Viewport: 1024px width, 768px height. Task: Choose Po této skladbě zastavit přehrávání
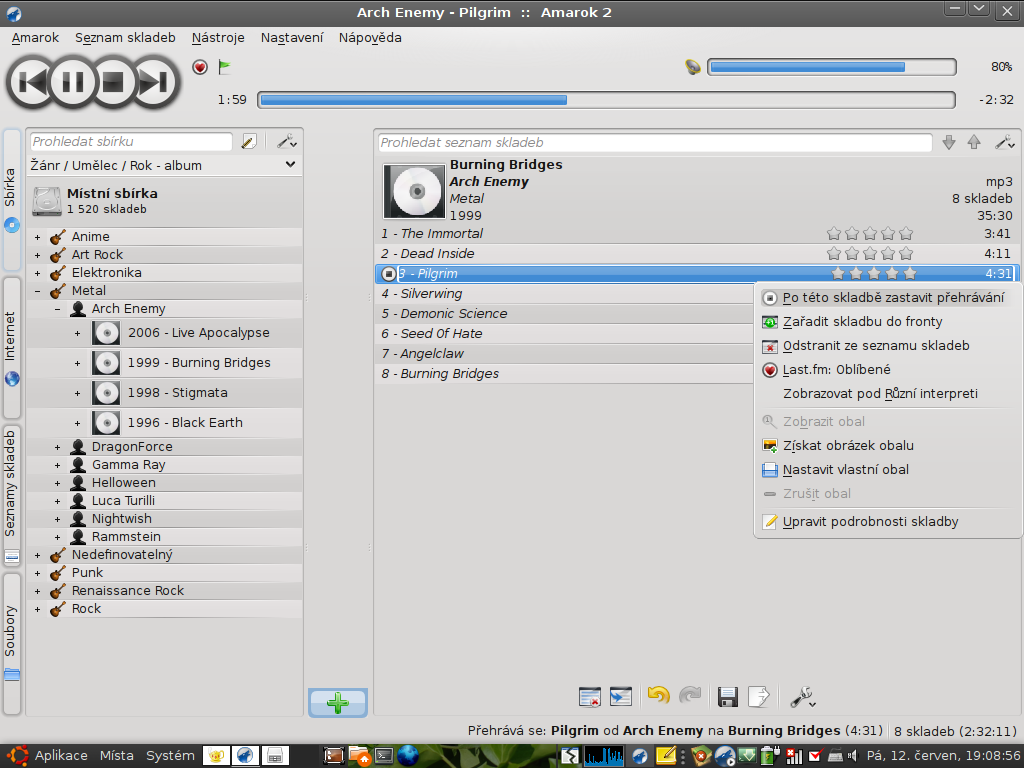coord(888,298)
